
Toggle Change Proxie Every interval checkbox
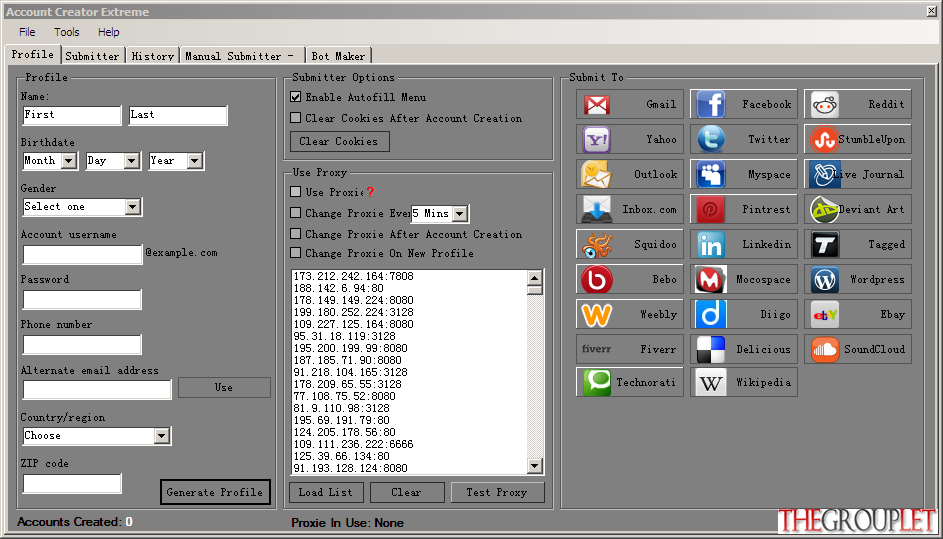point(295,212)
